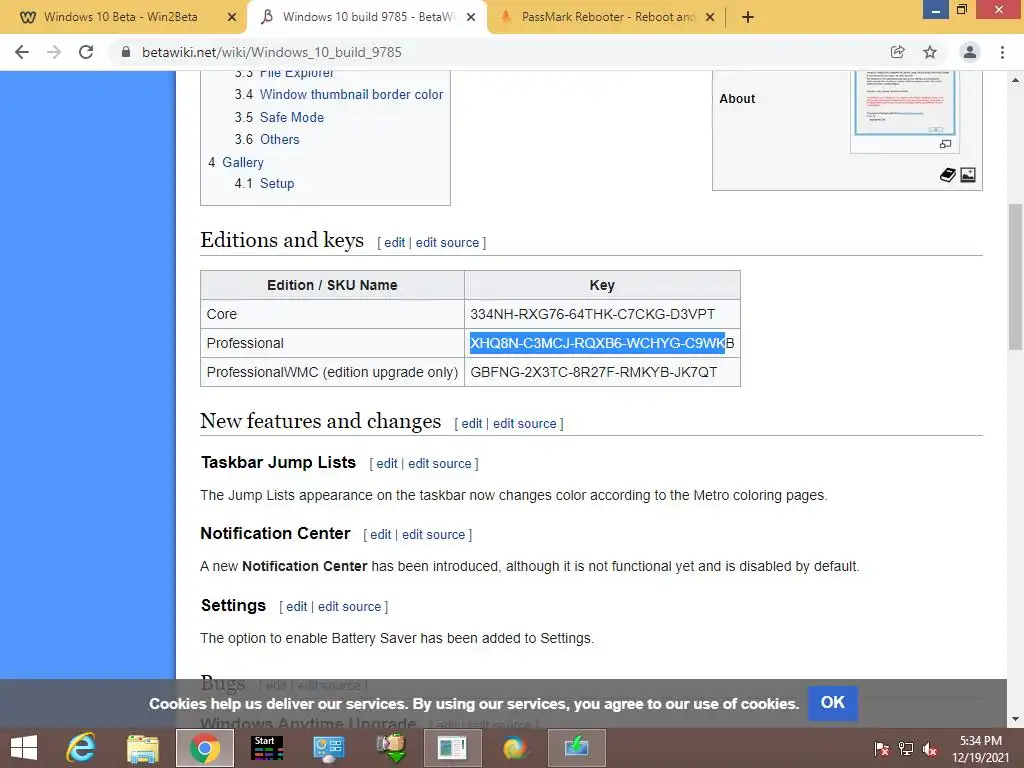The height and width of the screenshot is (768, 1024).
Task: Edit the Taskbar Jump Lists section
Action: coord(387,464)
